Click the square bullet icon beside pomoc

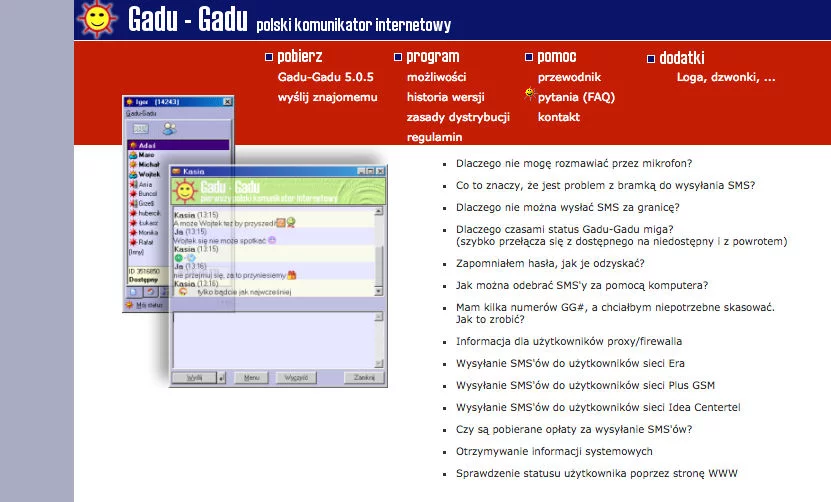[x=528, y=57]
